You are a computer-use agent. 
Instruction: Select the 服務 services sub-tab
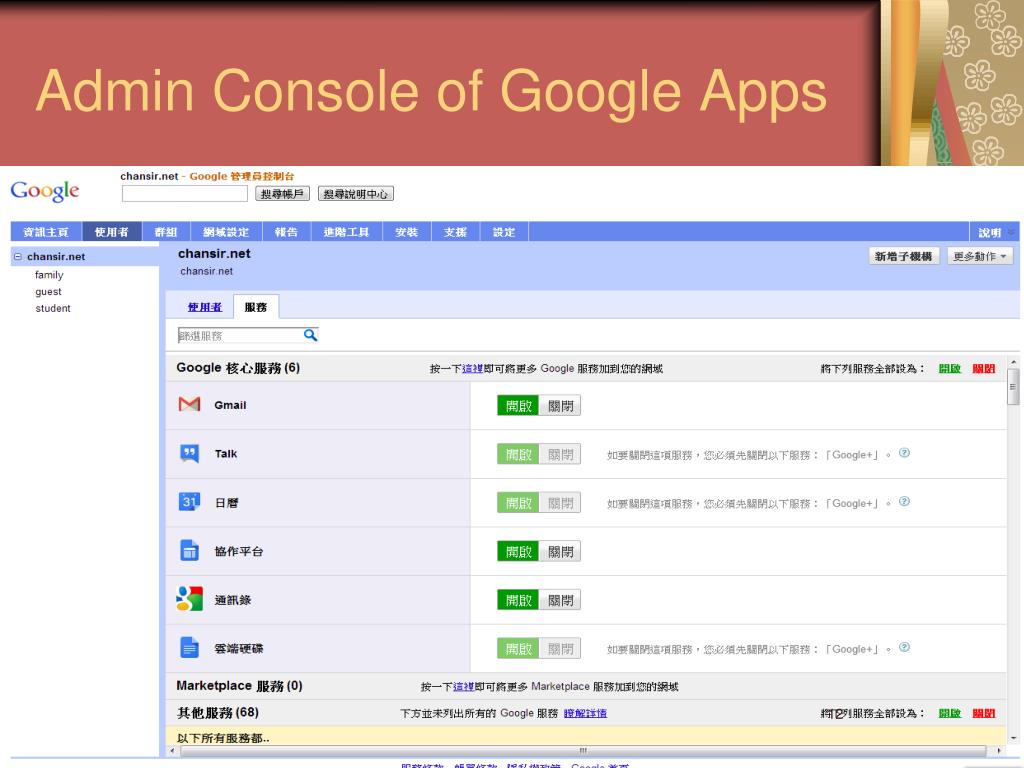click(x=256, y=307)
